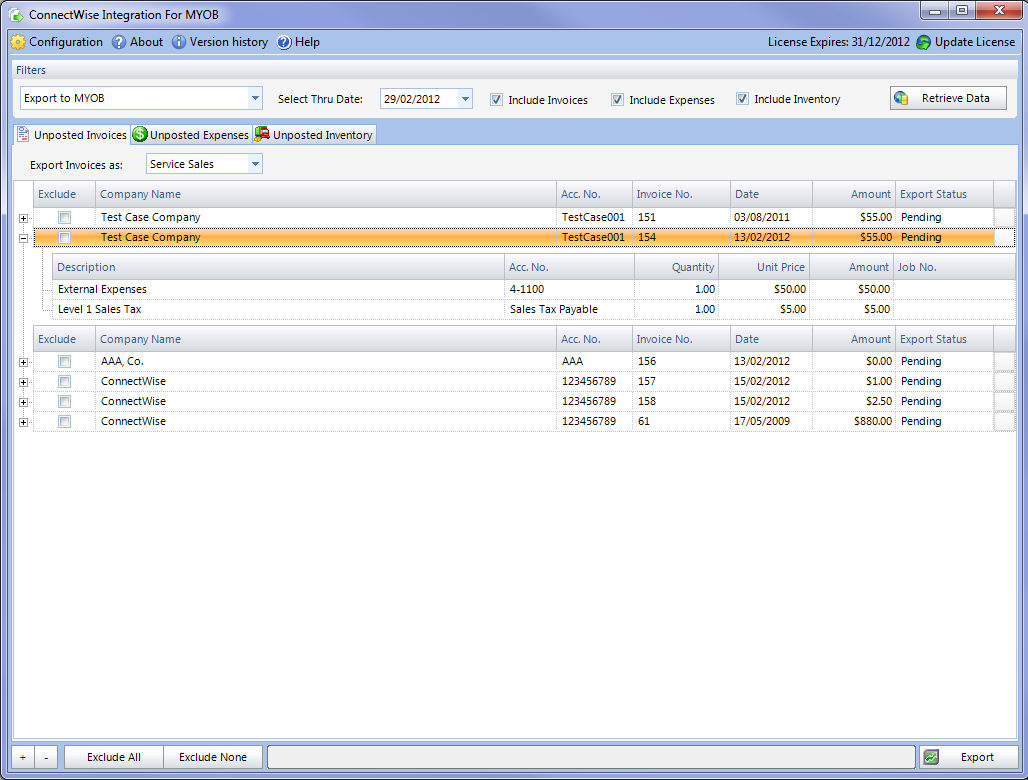Click the Retrieve Data button

tap(948, 98)
